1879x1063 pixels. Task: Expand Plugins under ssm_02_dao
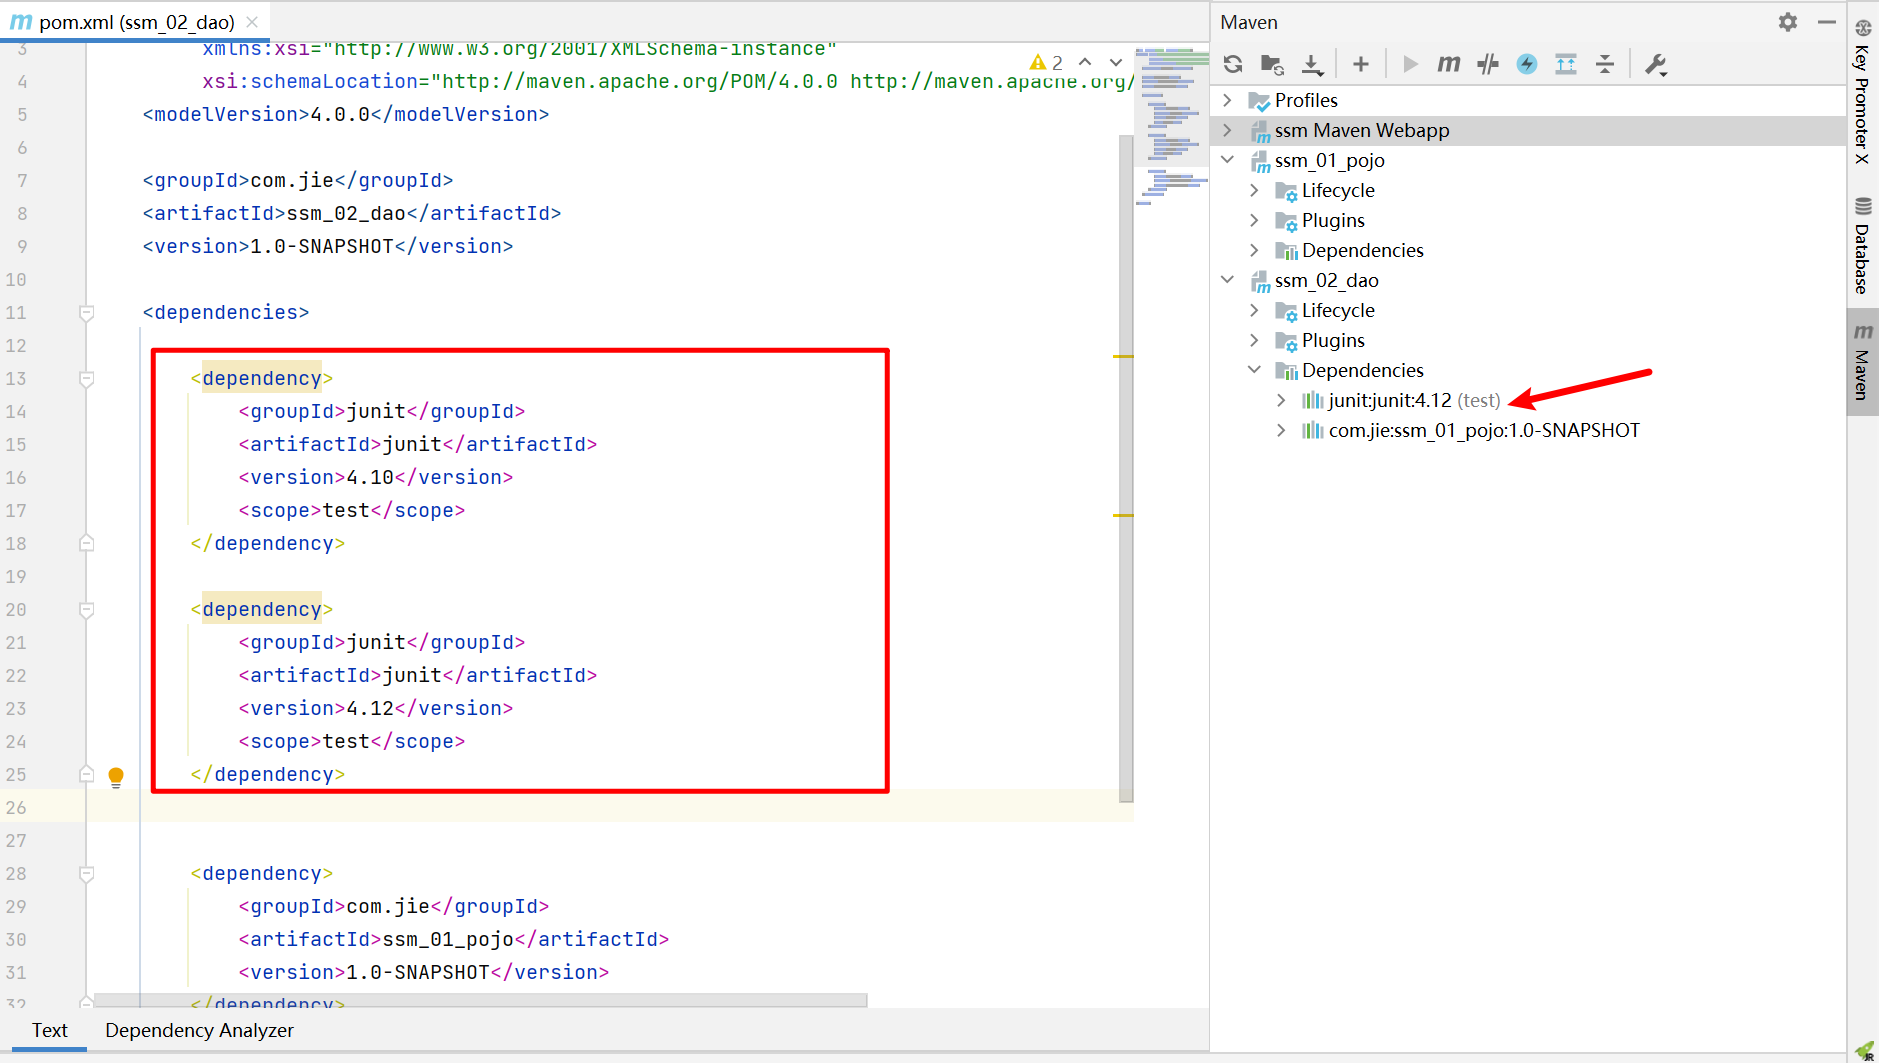pos(1255,340)
